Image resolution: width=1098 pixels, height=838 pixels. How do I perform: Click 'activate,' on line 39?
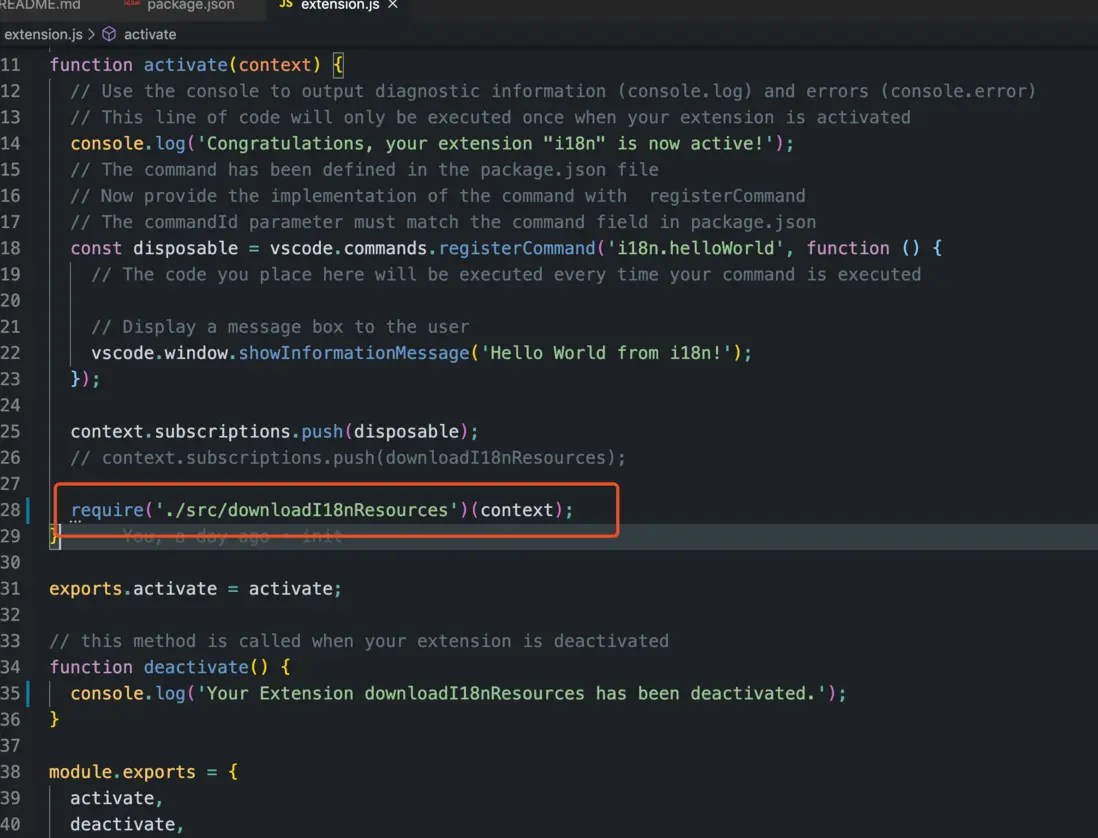click(116, 798)
